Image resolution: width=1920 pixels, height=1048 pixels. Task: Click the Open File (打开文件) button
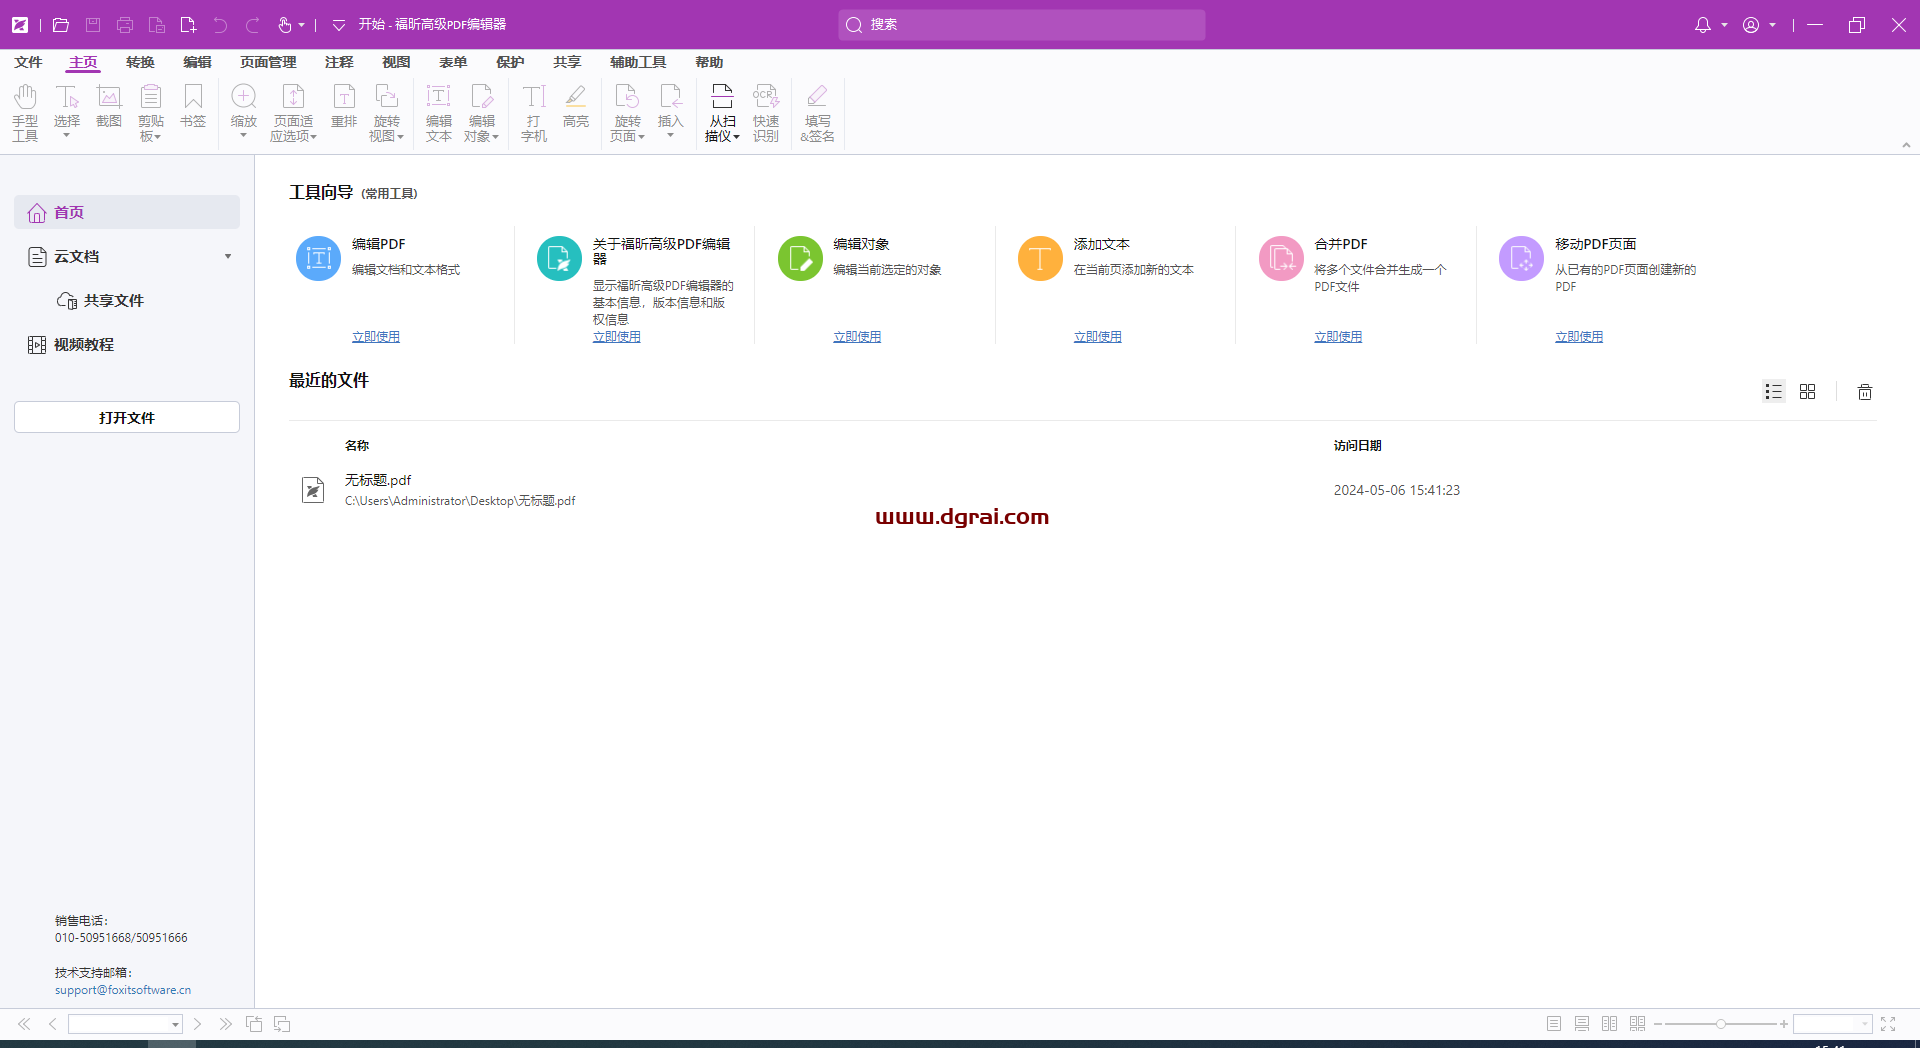coord(127,418)
